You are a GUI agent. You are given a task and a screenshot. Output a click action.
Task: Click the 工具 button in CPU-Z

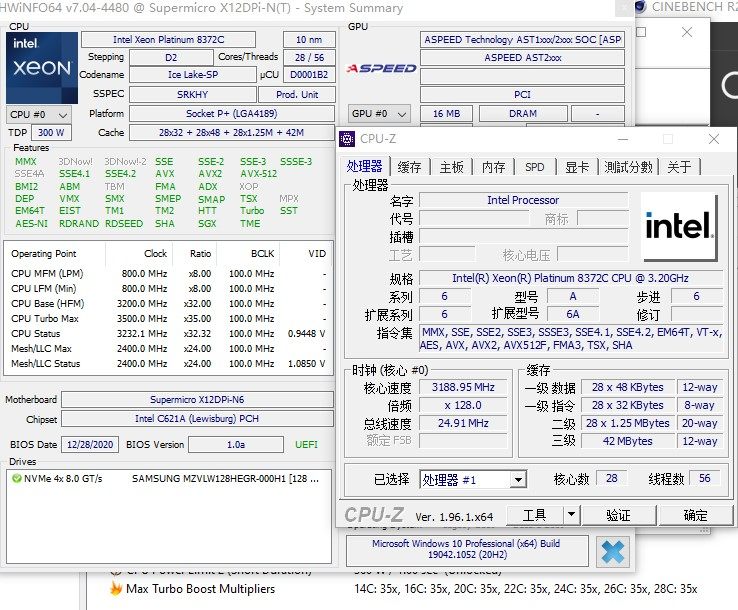[x=535, y=514]
